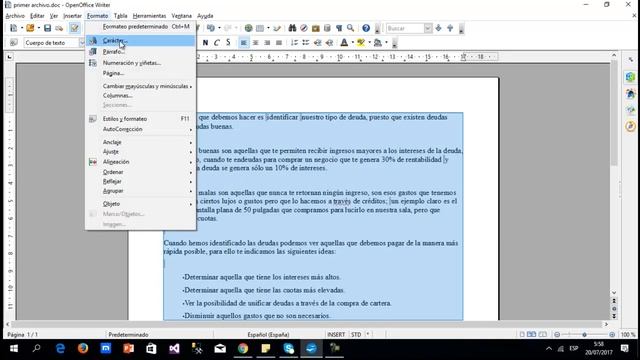
Task: Open the Data Sources icon
Action: (327, 28)
